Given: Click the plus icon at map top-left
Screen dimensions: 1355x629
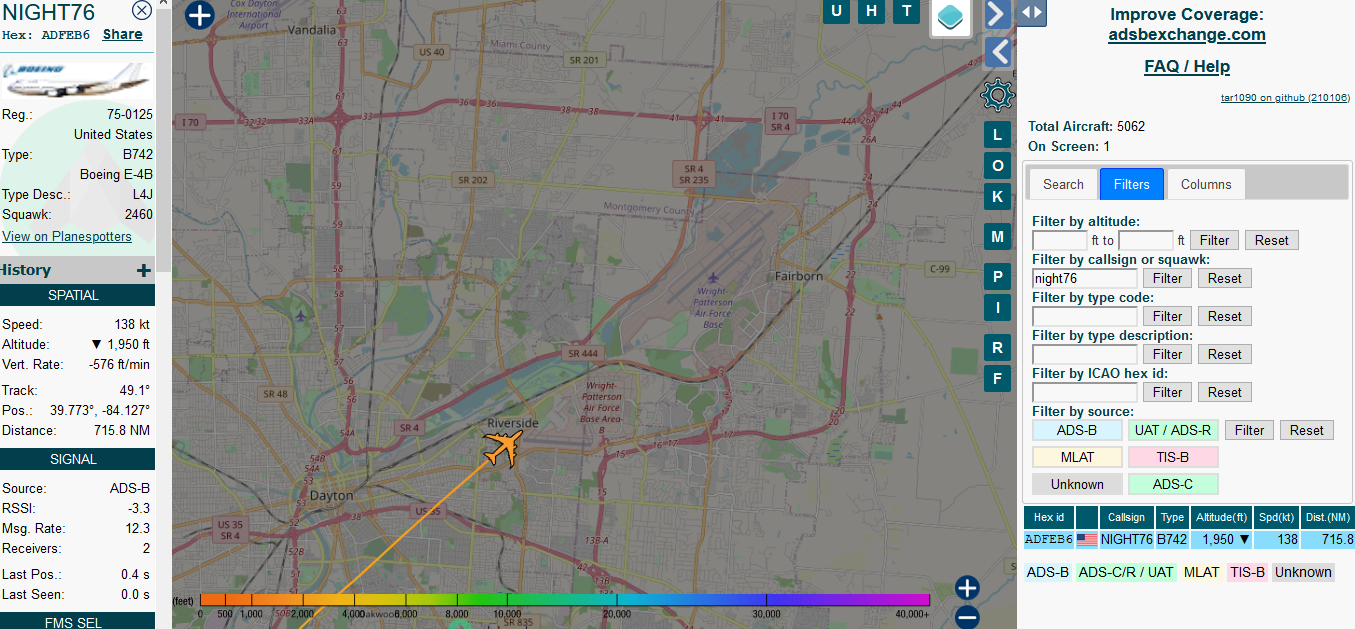Looking at the screenshot, I should pyautogui.click(x=200, y=15).
